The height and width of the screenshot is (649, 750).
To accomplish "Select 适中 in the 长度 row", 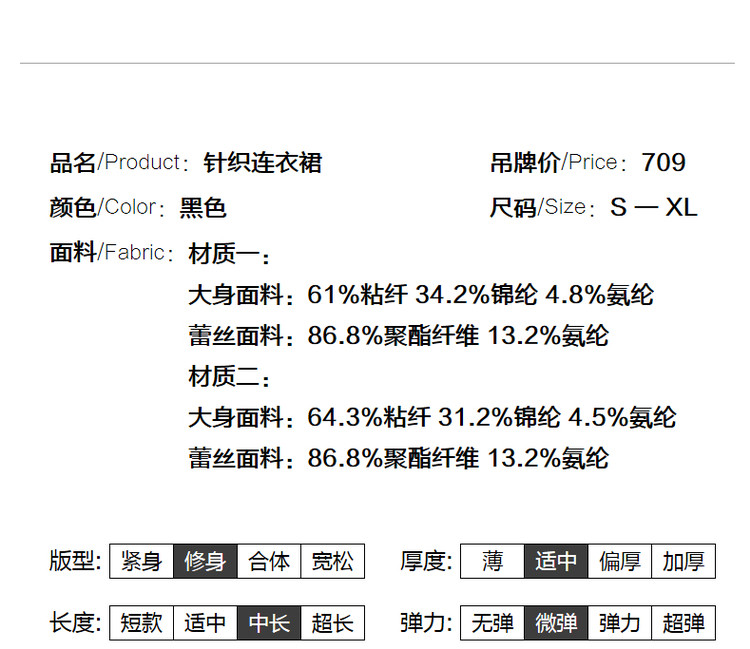I will (x=205, y=623).
